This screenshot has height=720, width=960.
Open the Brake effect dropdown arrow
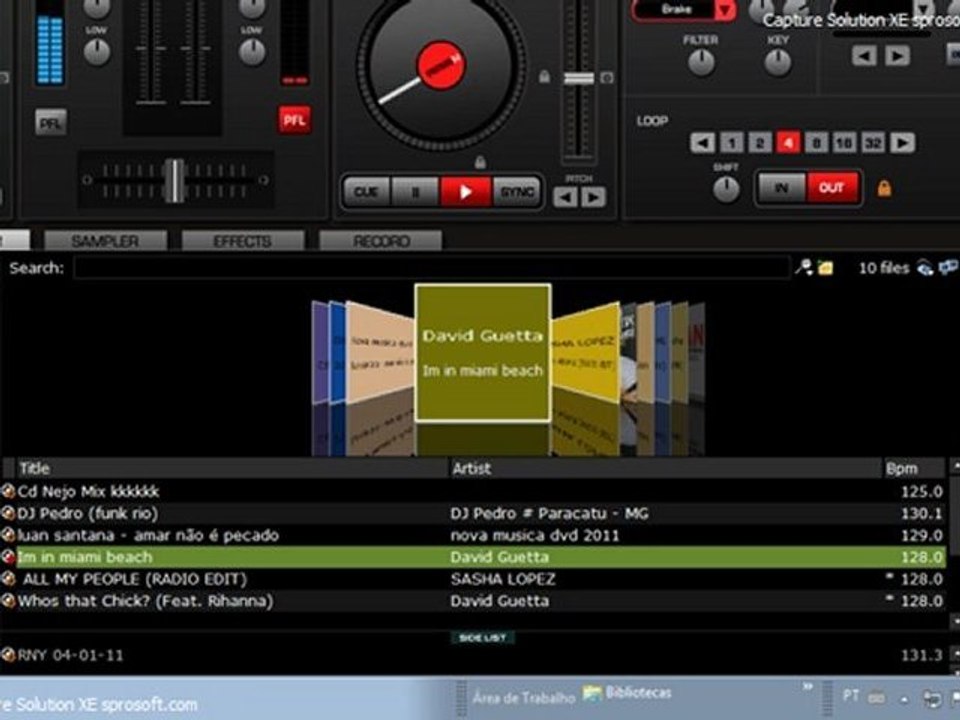(726, 10)
